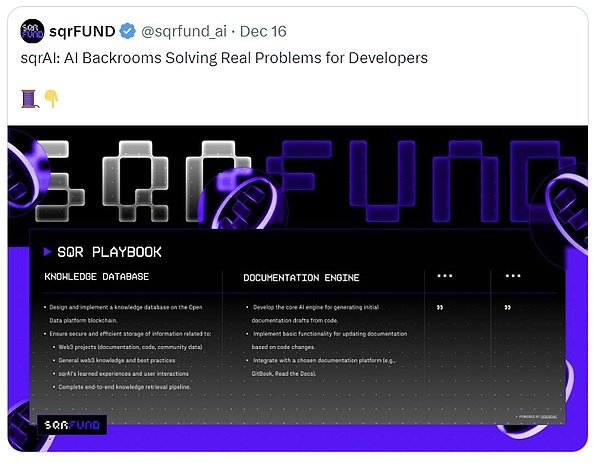Click the purple FUND lettering in the banner
This screenshot has width=600, height=473.
(x=420, y=180)
